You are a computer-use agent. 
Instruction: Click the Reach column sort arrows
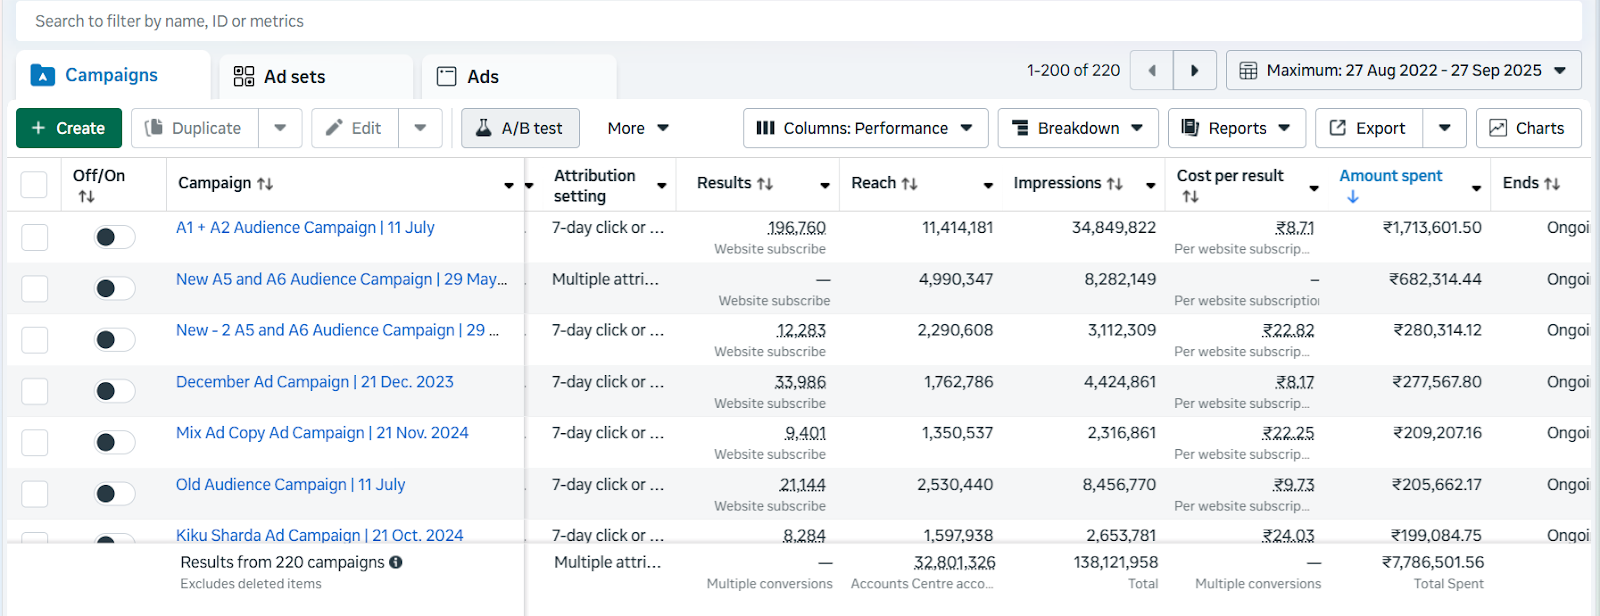click(909, 184)
